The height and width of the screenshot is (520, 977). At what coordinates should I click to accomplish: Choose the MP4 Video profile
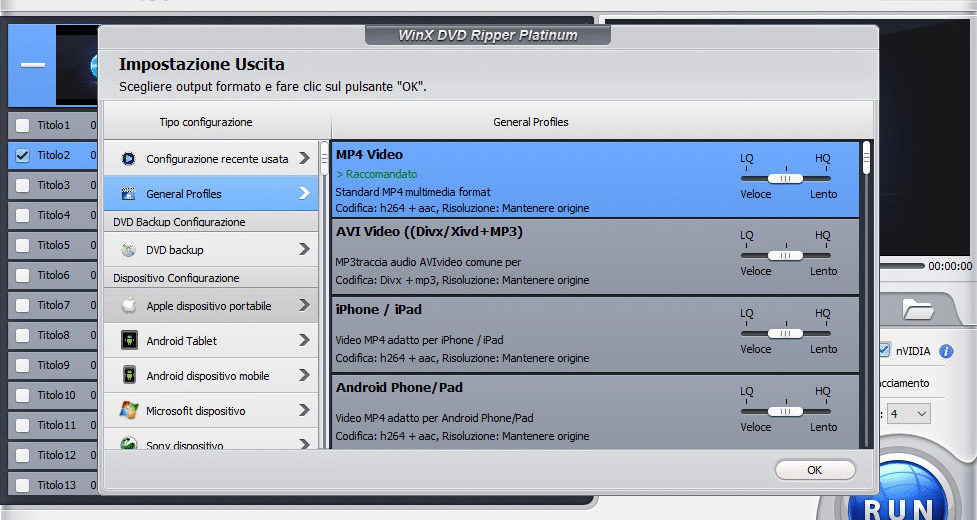tap(595, 179)
